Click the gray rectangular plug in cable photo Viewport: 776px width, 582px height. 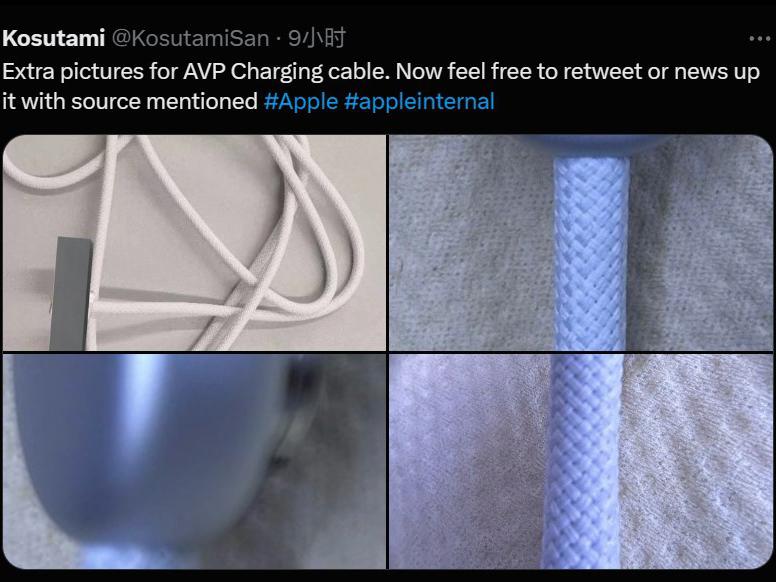[x=72, y=293]
